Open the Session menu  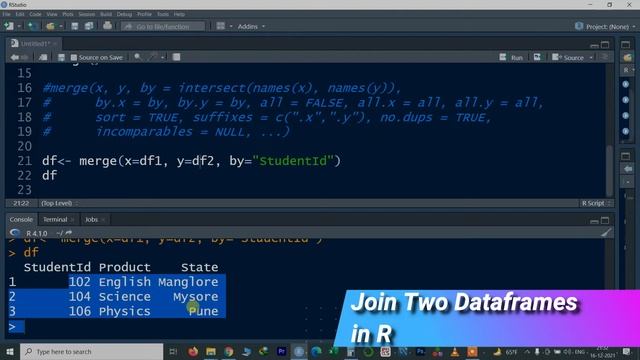(x=87, y=14)
